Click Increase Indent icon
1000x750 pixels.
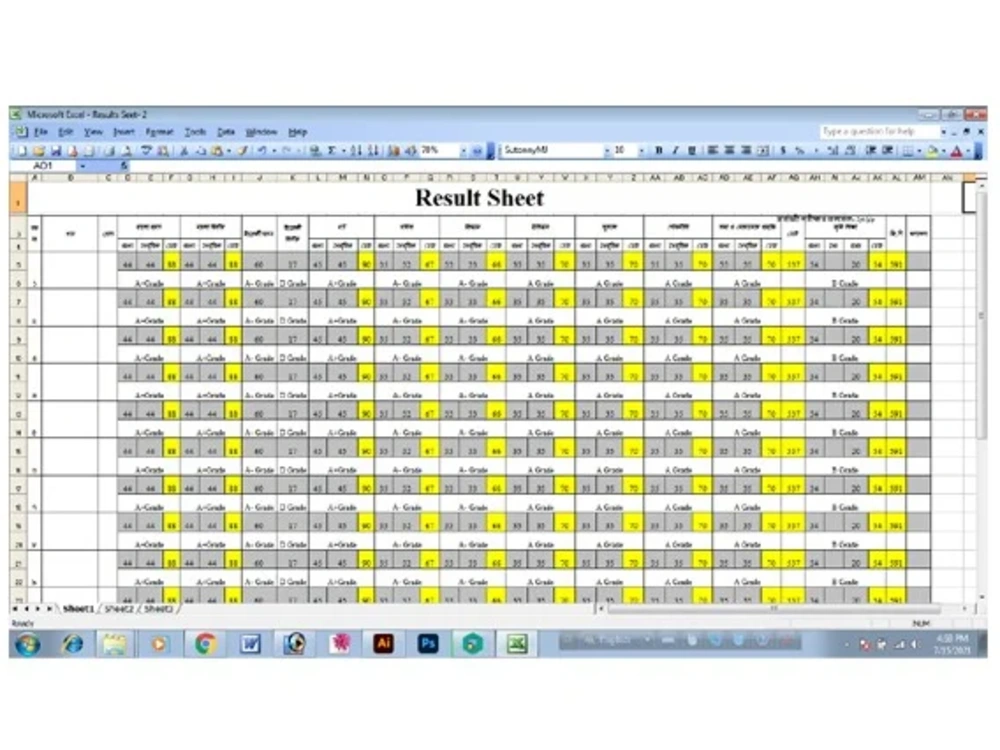tap(888, 151)
